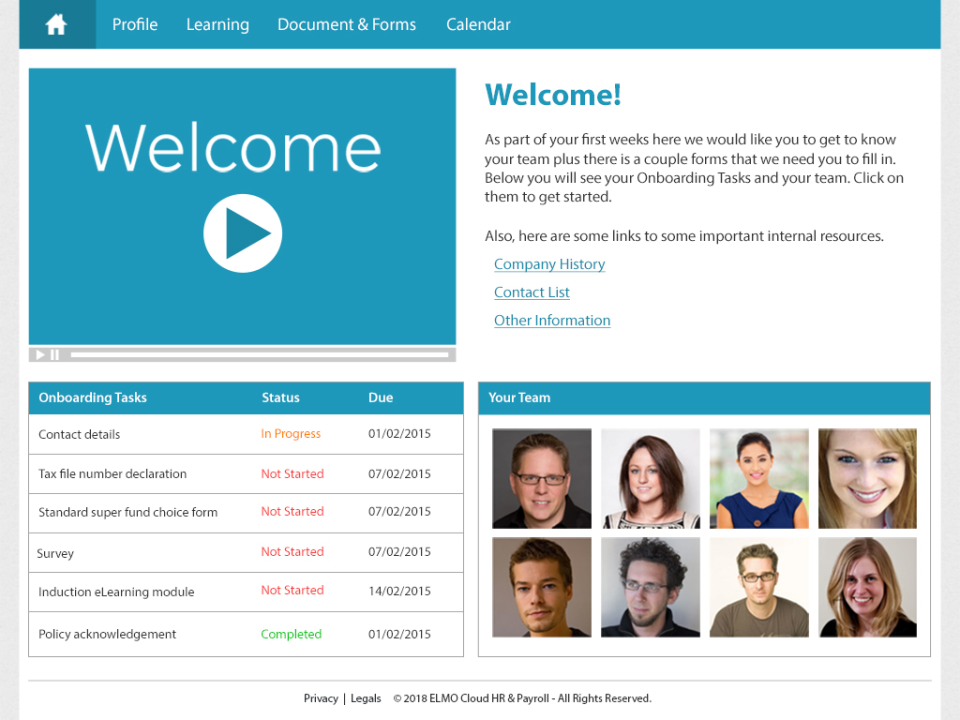Click the In Progress status of Contact details
The image size is (960, 720).
[291, 433]
